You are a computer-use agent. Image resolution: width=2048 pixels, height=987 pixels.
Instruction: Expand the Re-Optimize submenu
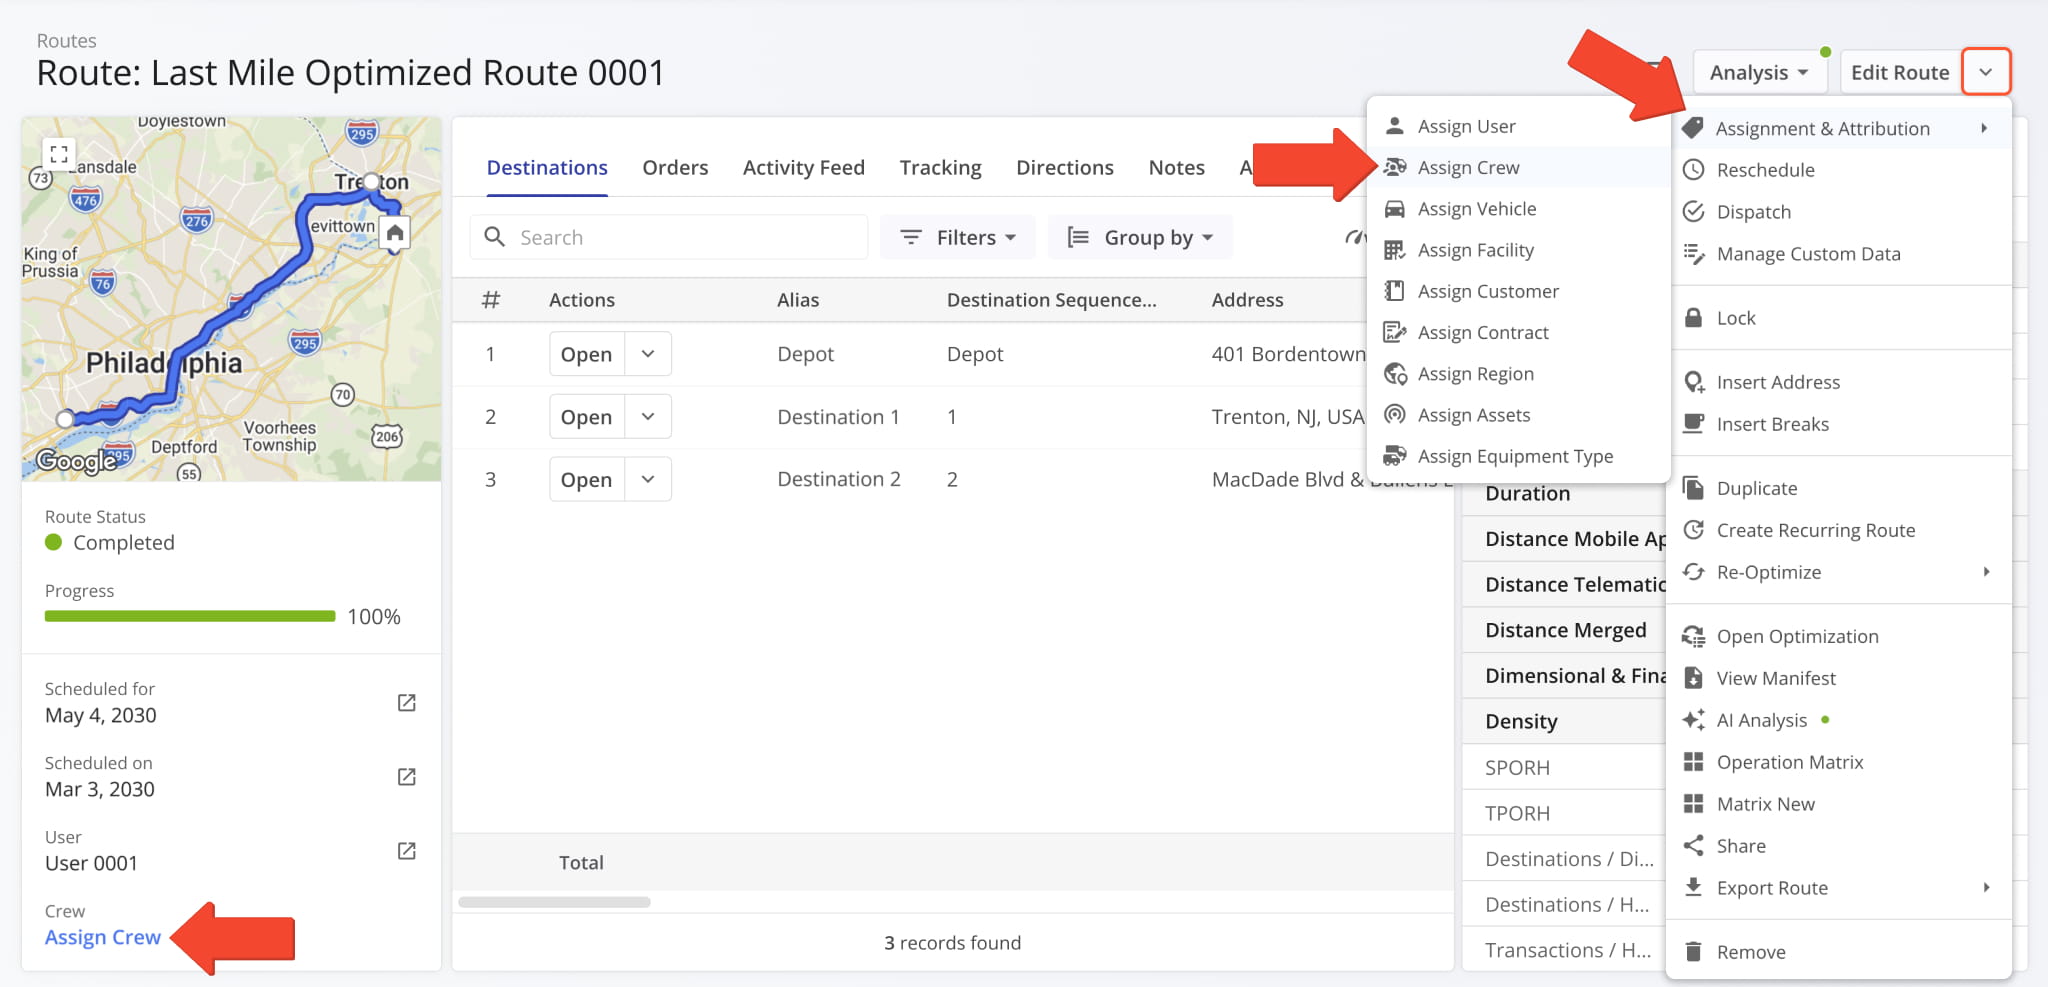1839,572
